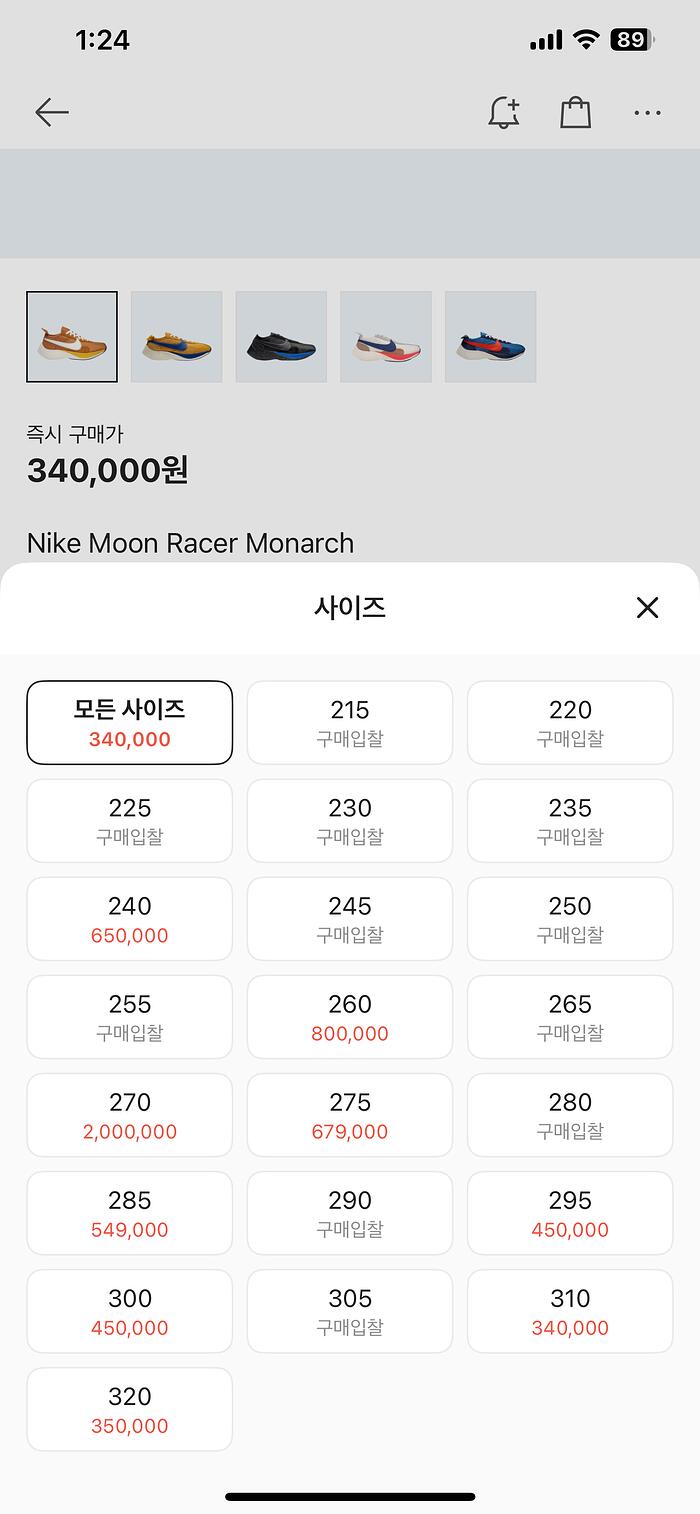Tap size 285 priced 549,000
Screen dimensions: 700x1514
click(130, 1213)
